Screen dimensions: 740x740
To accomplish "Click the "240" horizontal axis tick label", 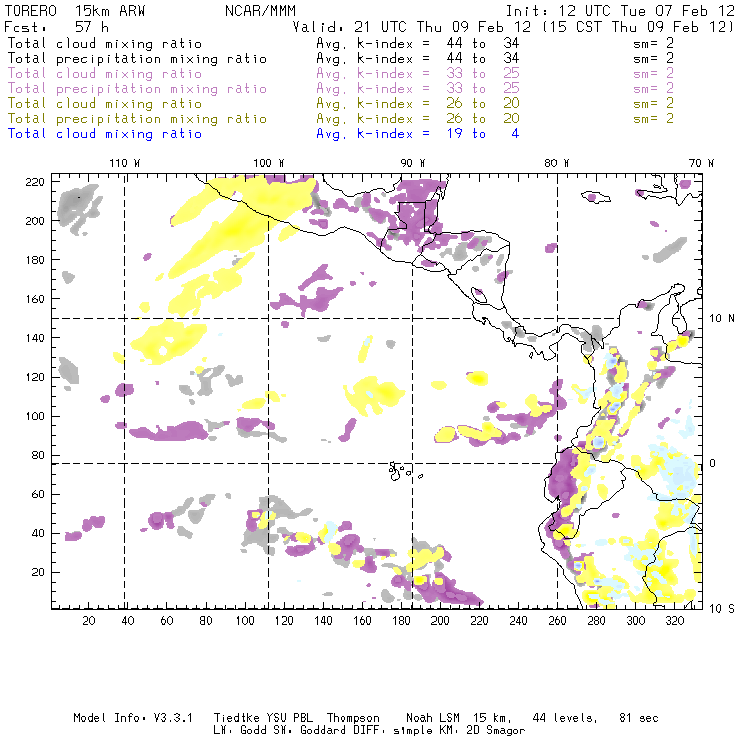I will [x=518, y=621].
